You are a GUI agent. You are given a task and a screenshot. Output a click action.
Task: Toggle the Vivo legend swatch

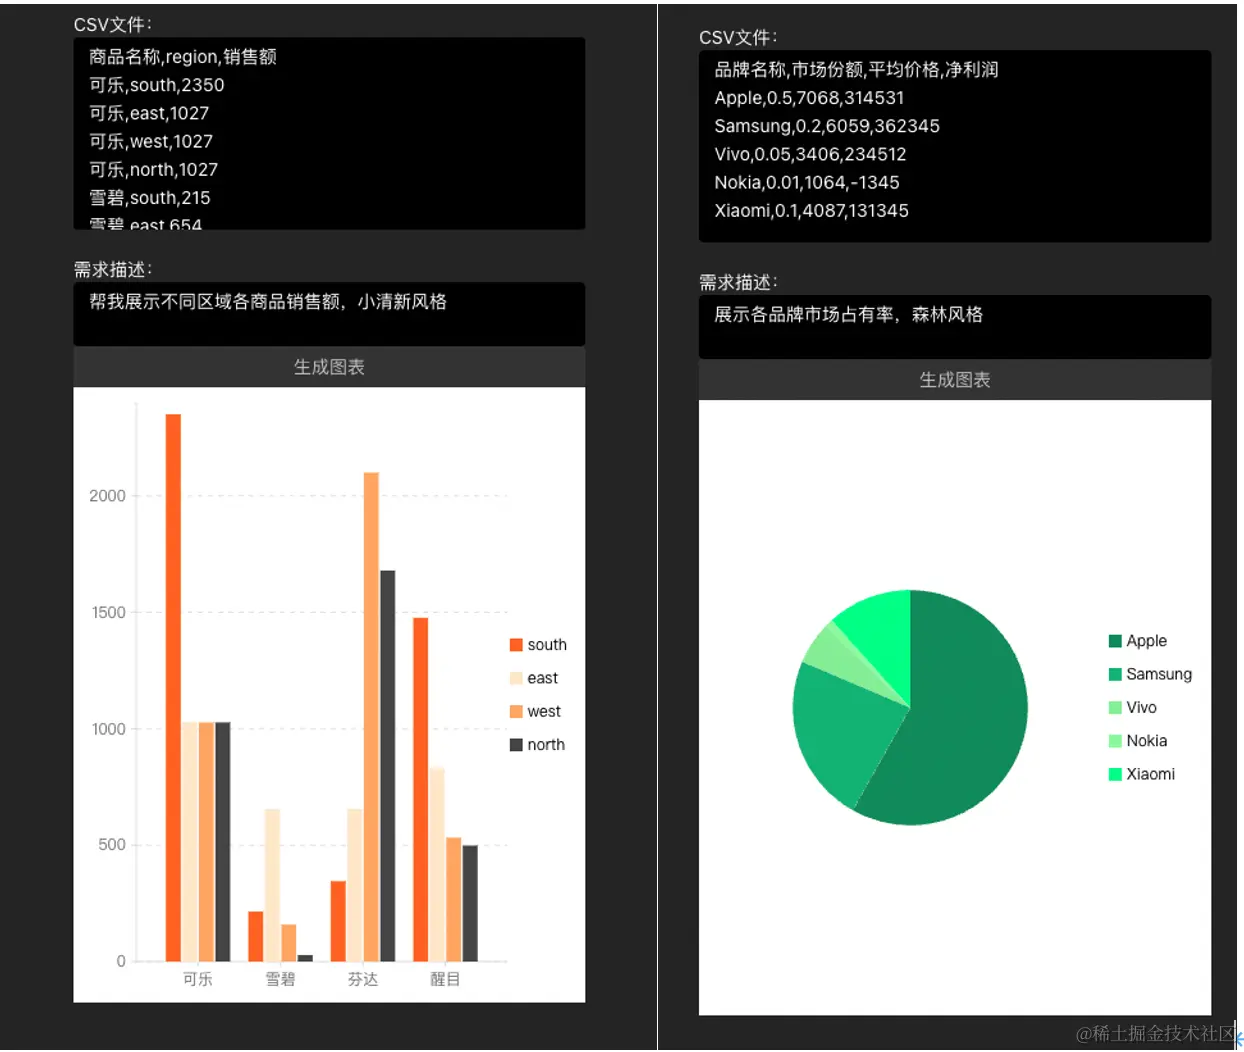click(x=1115, y=708)
